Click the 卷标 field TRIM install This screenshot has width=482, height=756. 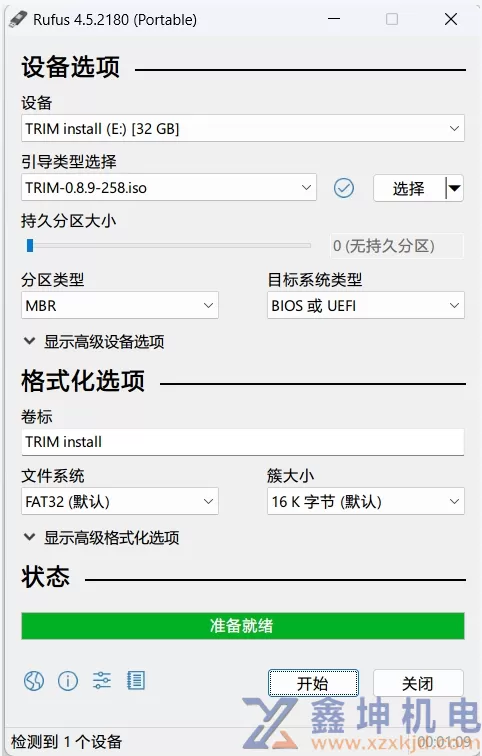click(x=243, y=442)
